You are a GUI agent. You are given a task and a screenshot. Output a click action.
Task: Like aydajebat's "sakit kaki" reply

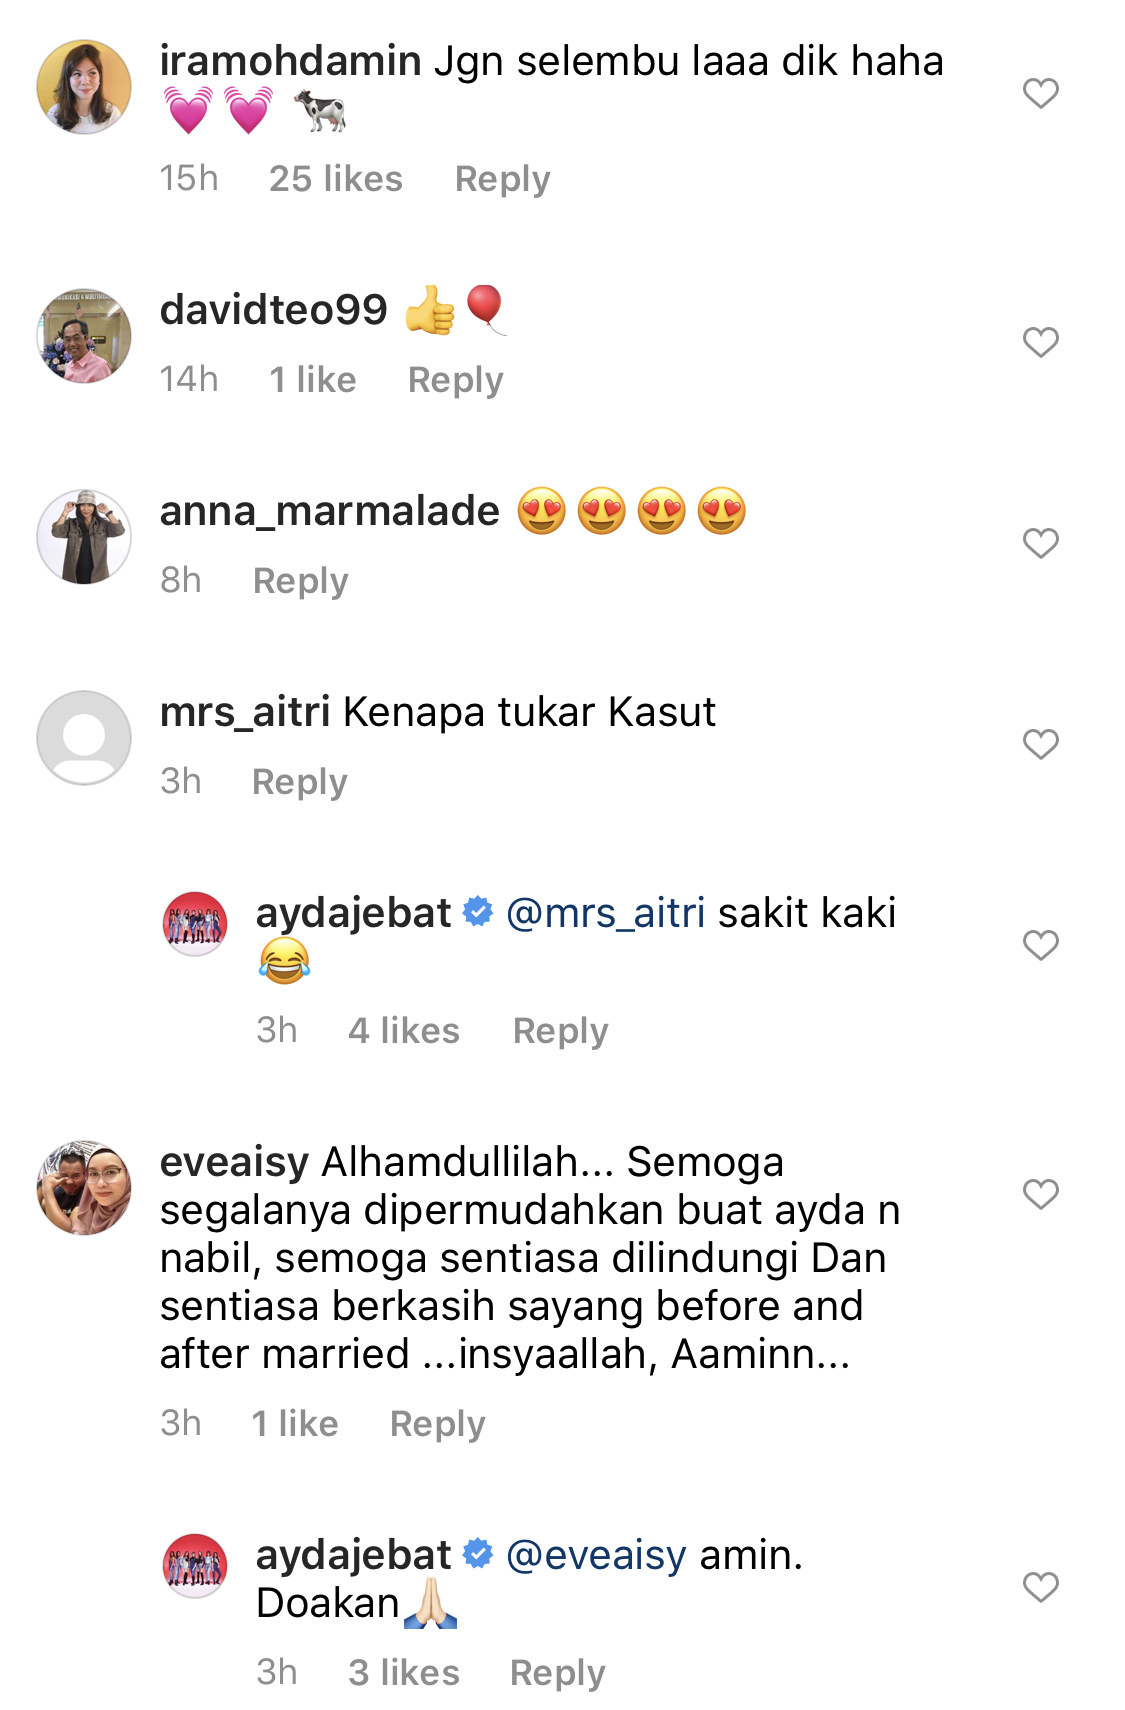tap(1040, 945)
